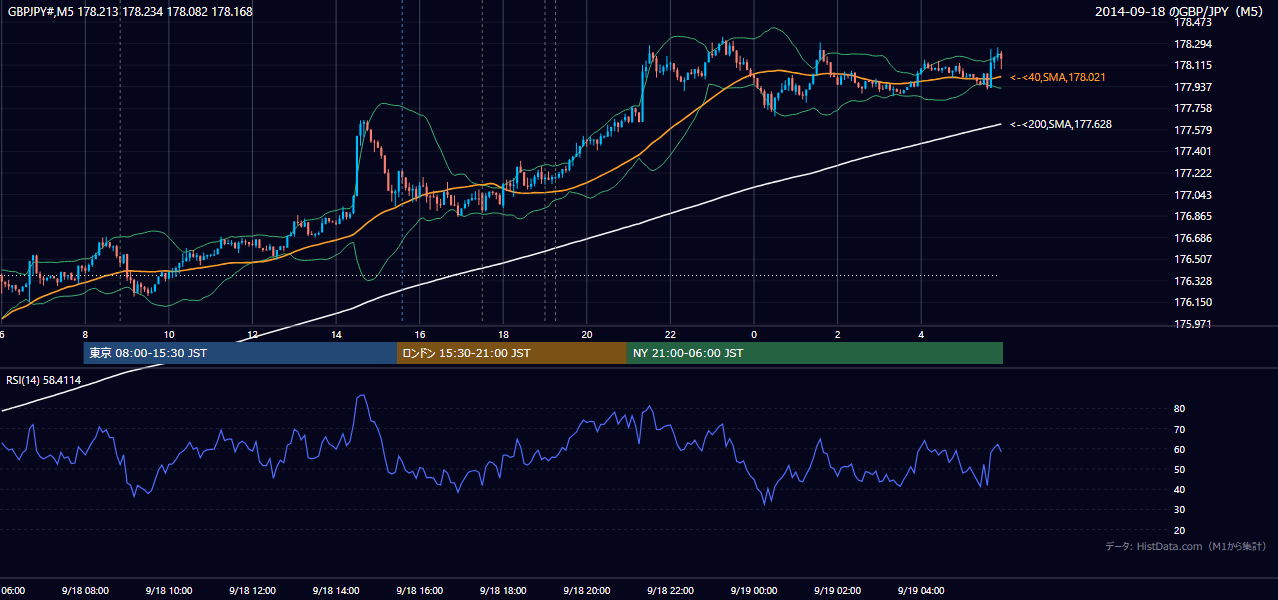1278x600 pixels.
Task: Click the hour label '14' under price chart
Action: coord(336,334)
